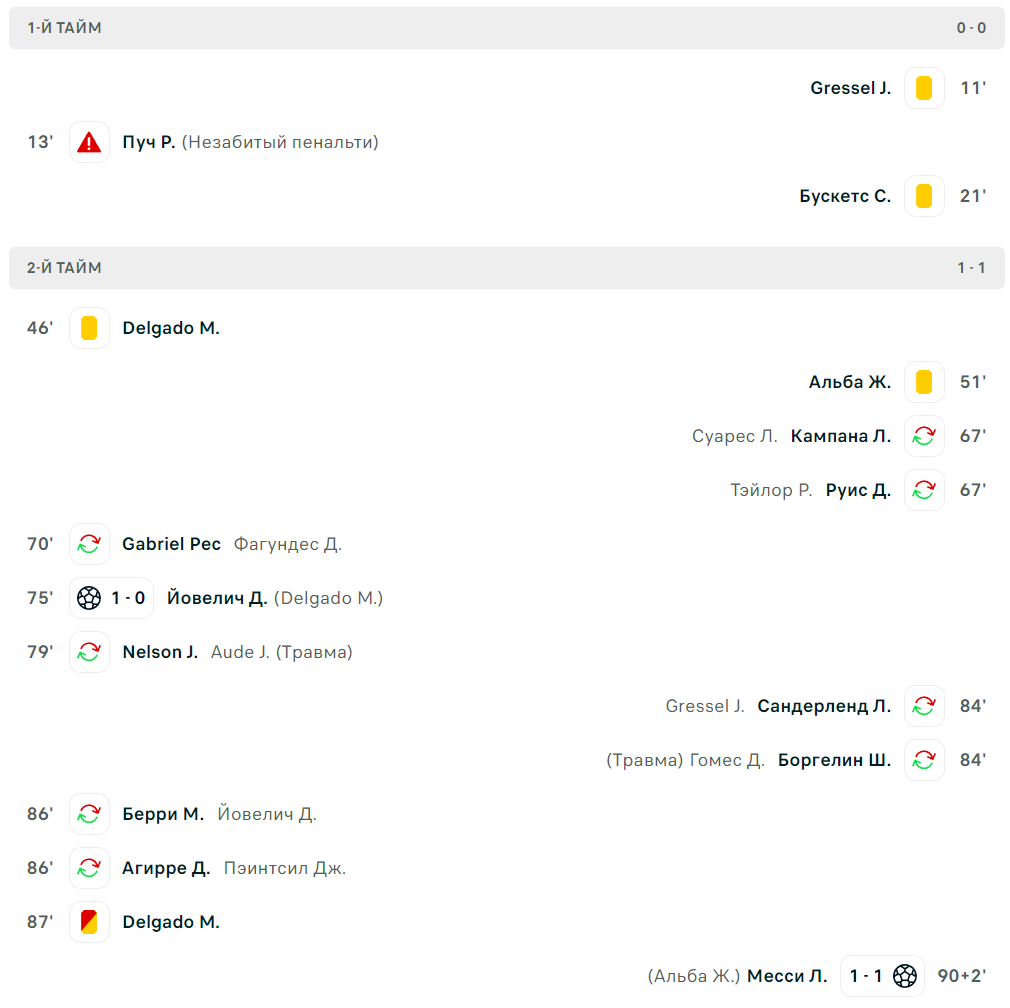Image resolution: width=1010 pixels, height=1008 pixels.
Task: Open player Сандерленд Л. at 84'
Action: (x=824, y=707)
